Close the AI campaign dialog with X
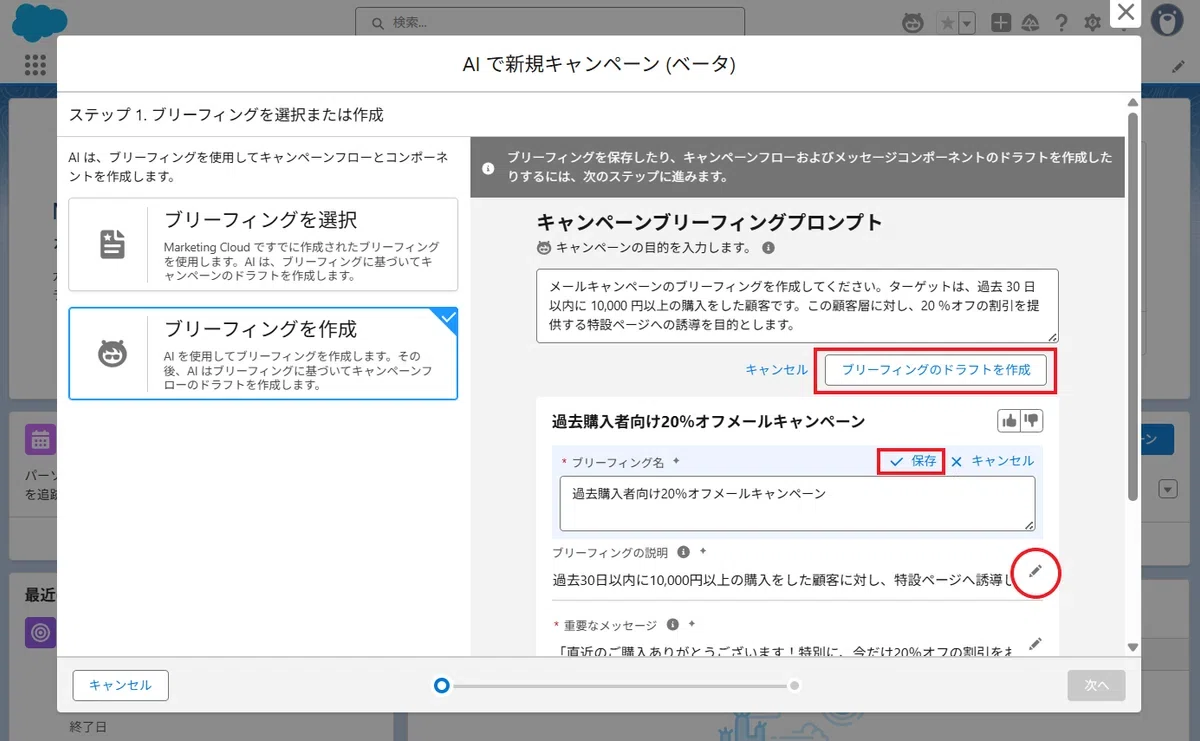The width and height of the screenshot is (1200, 741). click(1126, 13)
